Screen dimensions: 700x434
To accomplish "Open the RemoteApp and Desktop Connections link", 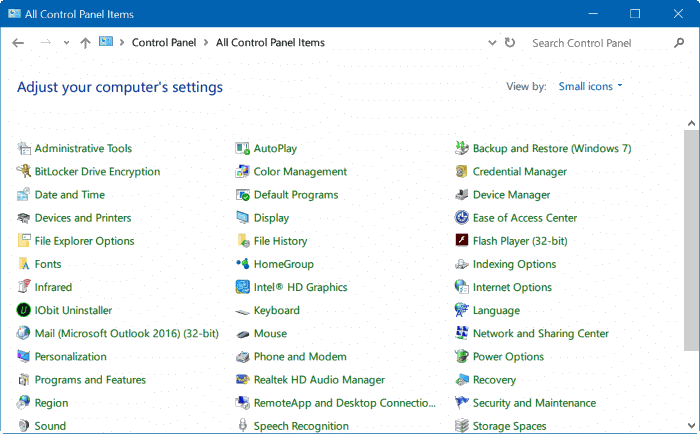I will [x=344, y=403].
